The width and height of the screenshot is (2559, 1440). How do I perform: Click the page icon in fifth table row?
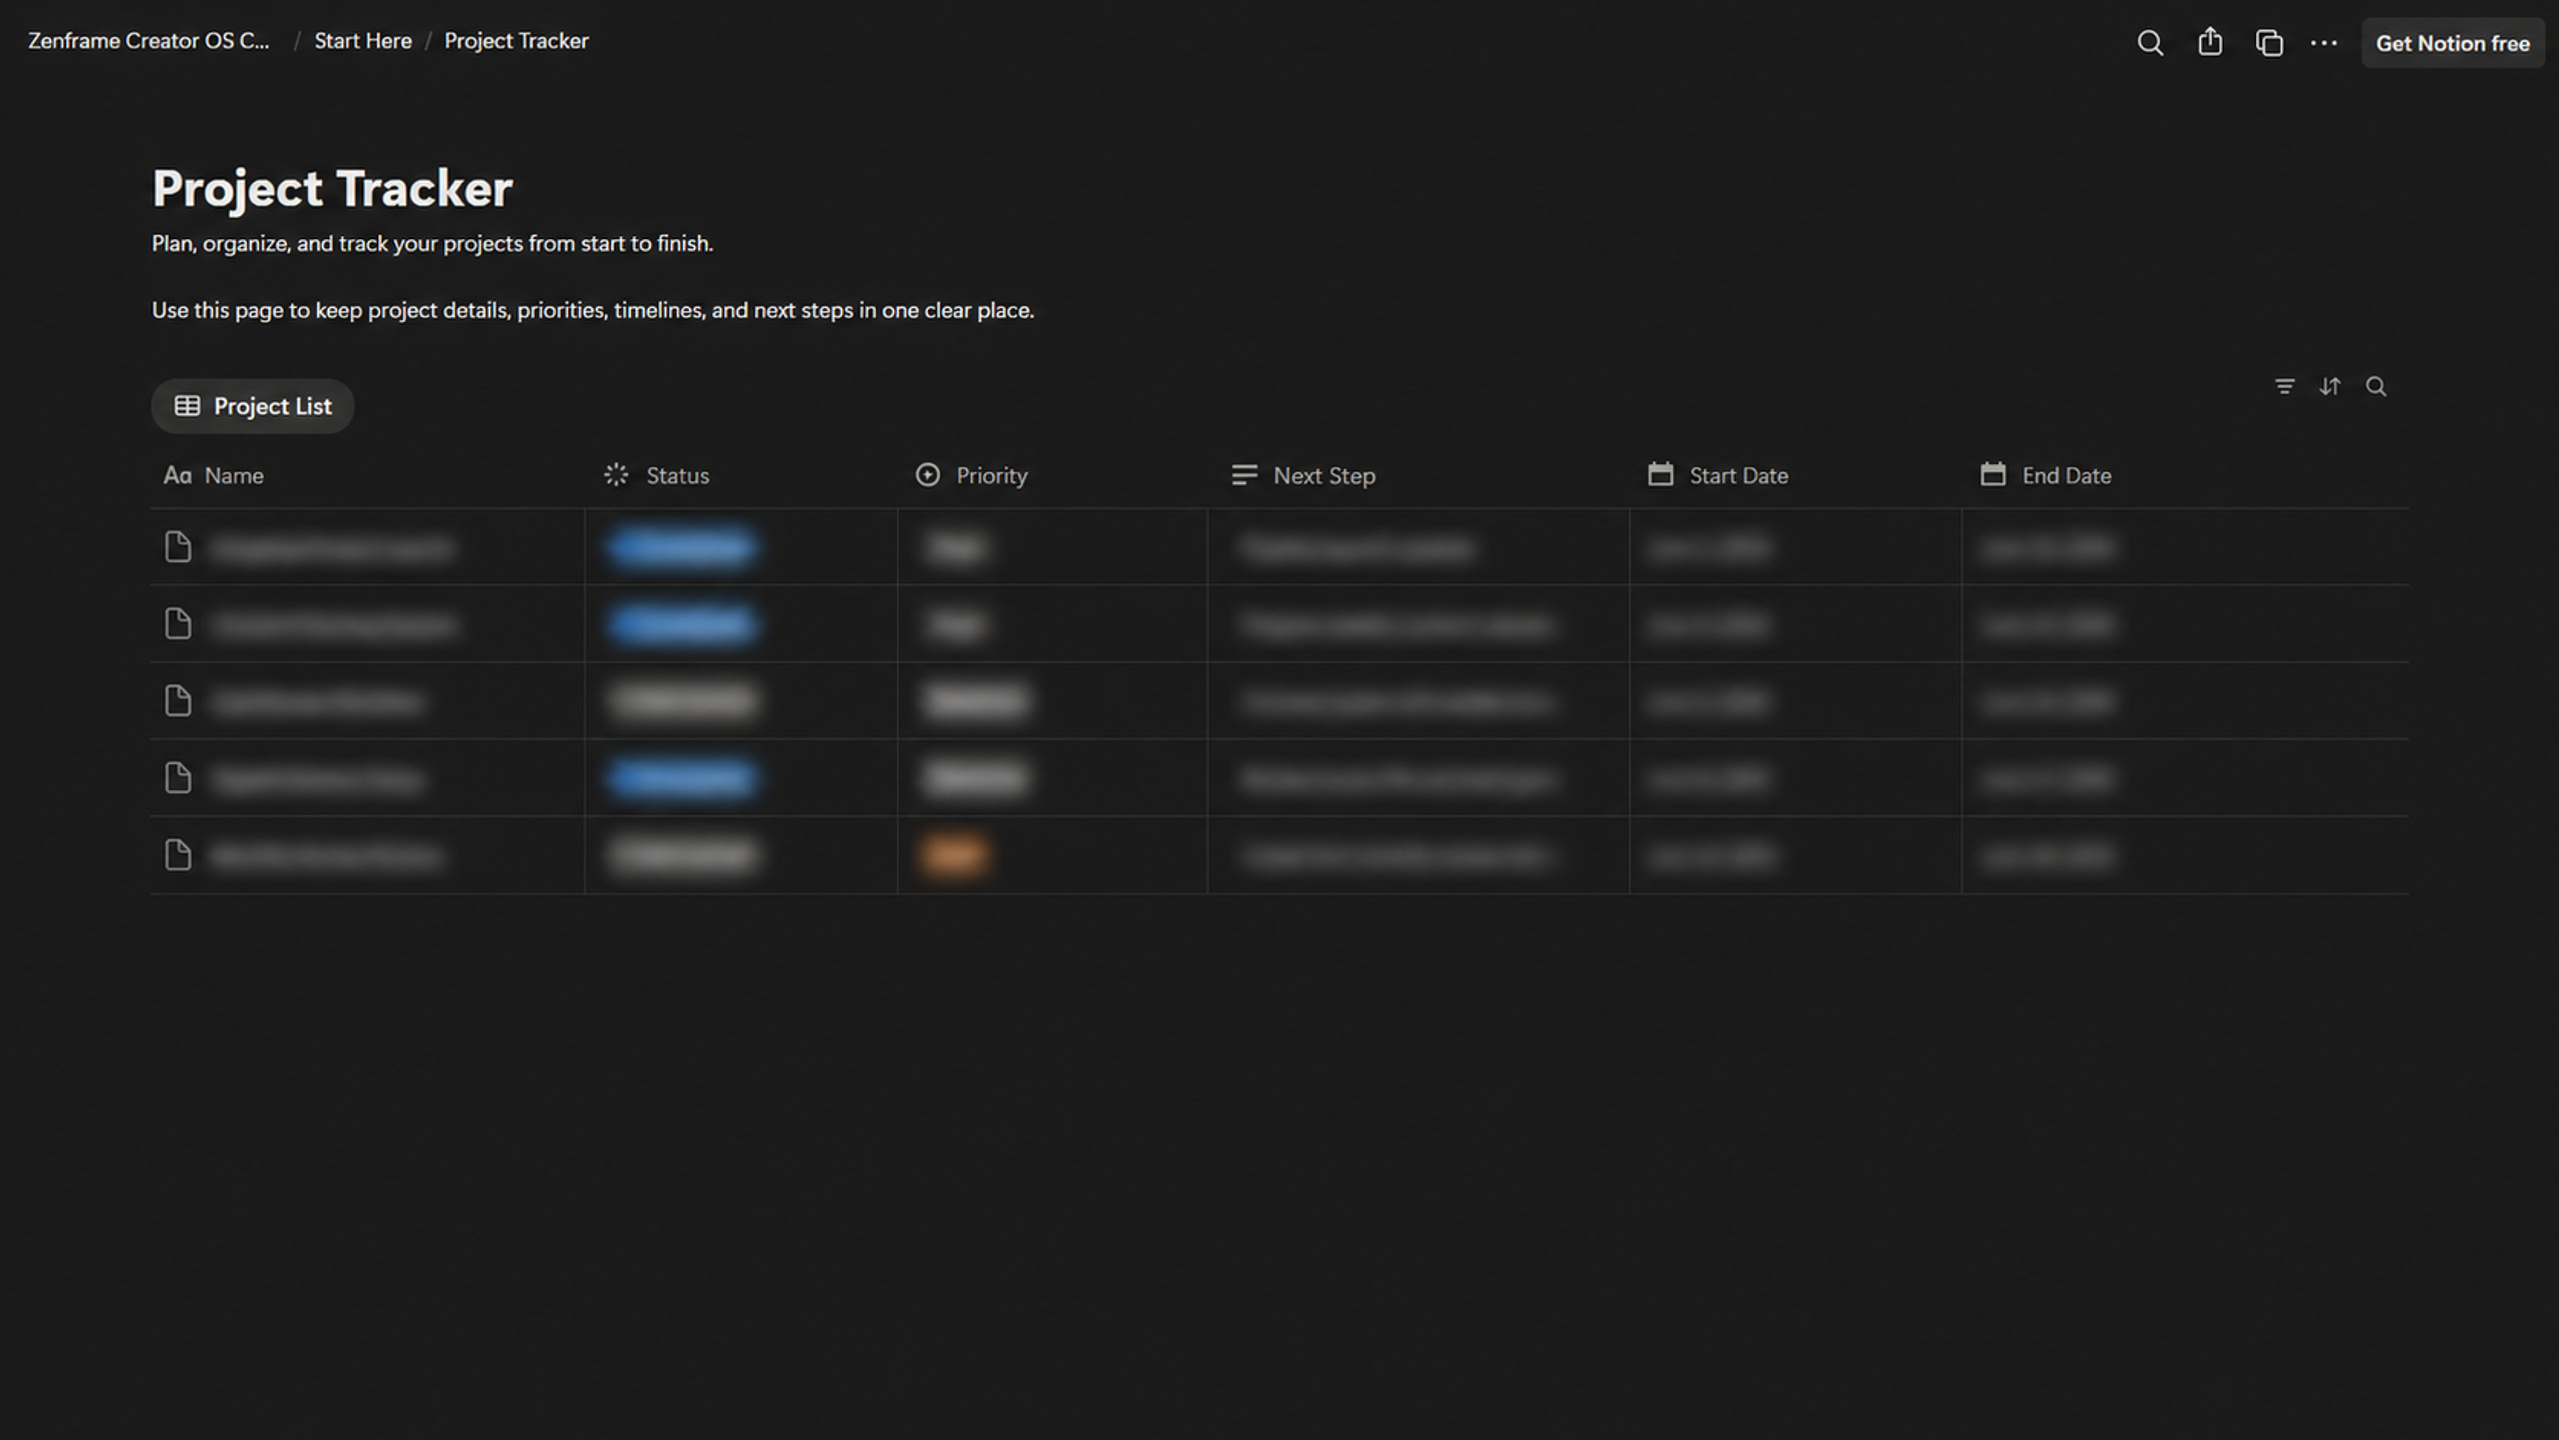(178, 855)
